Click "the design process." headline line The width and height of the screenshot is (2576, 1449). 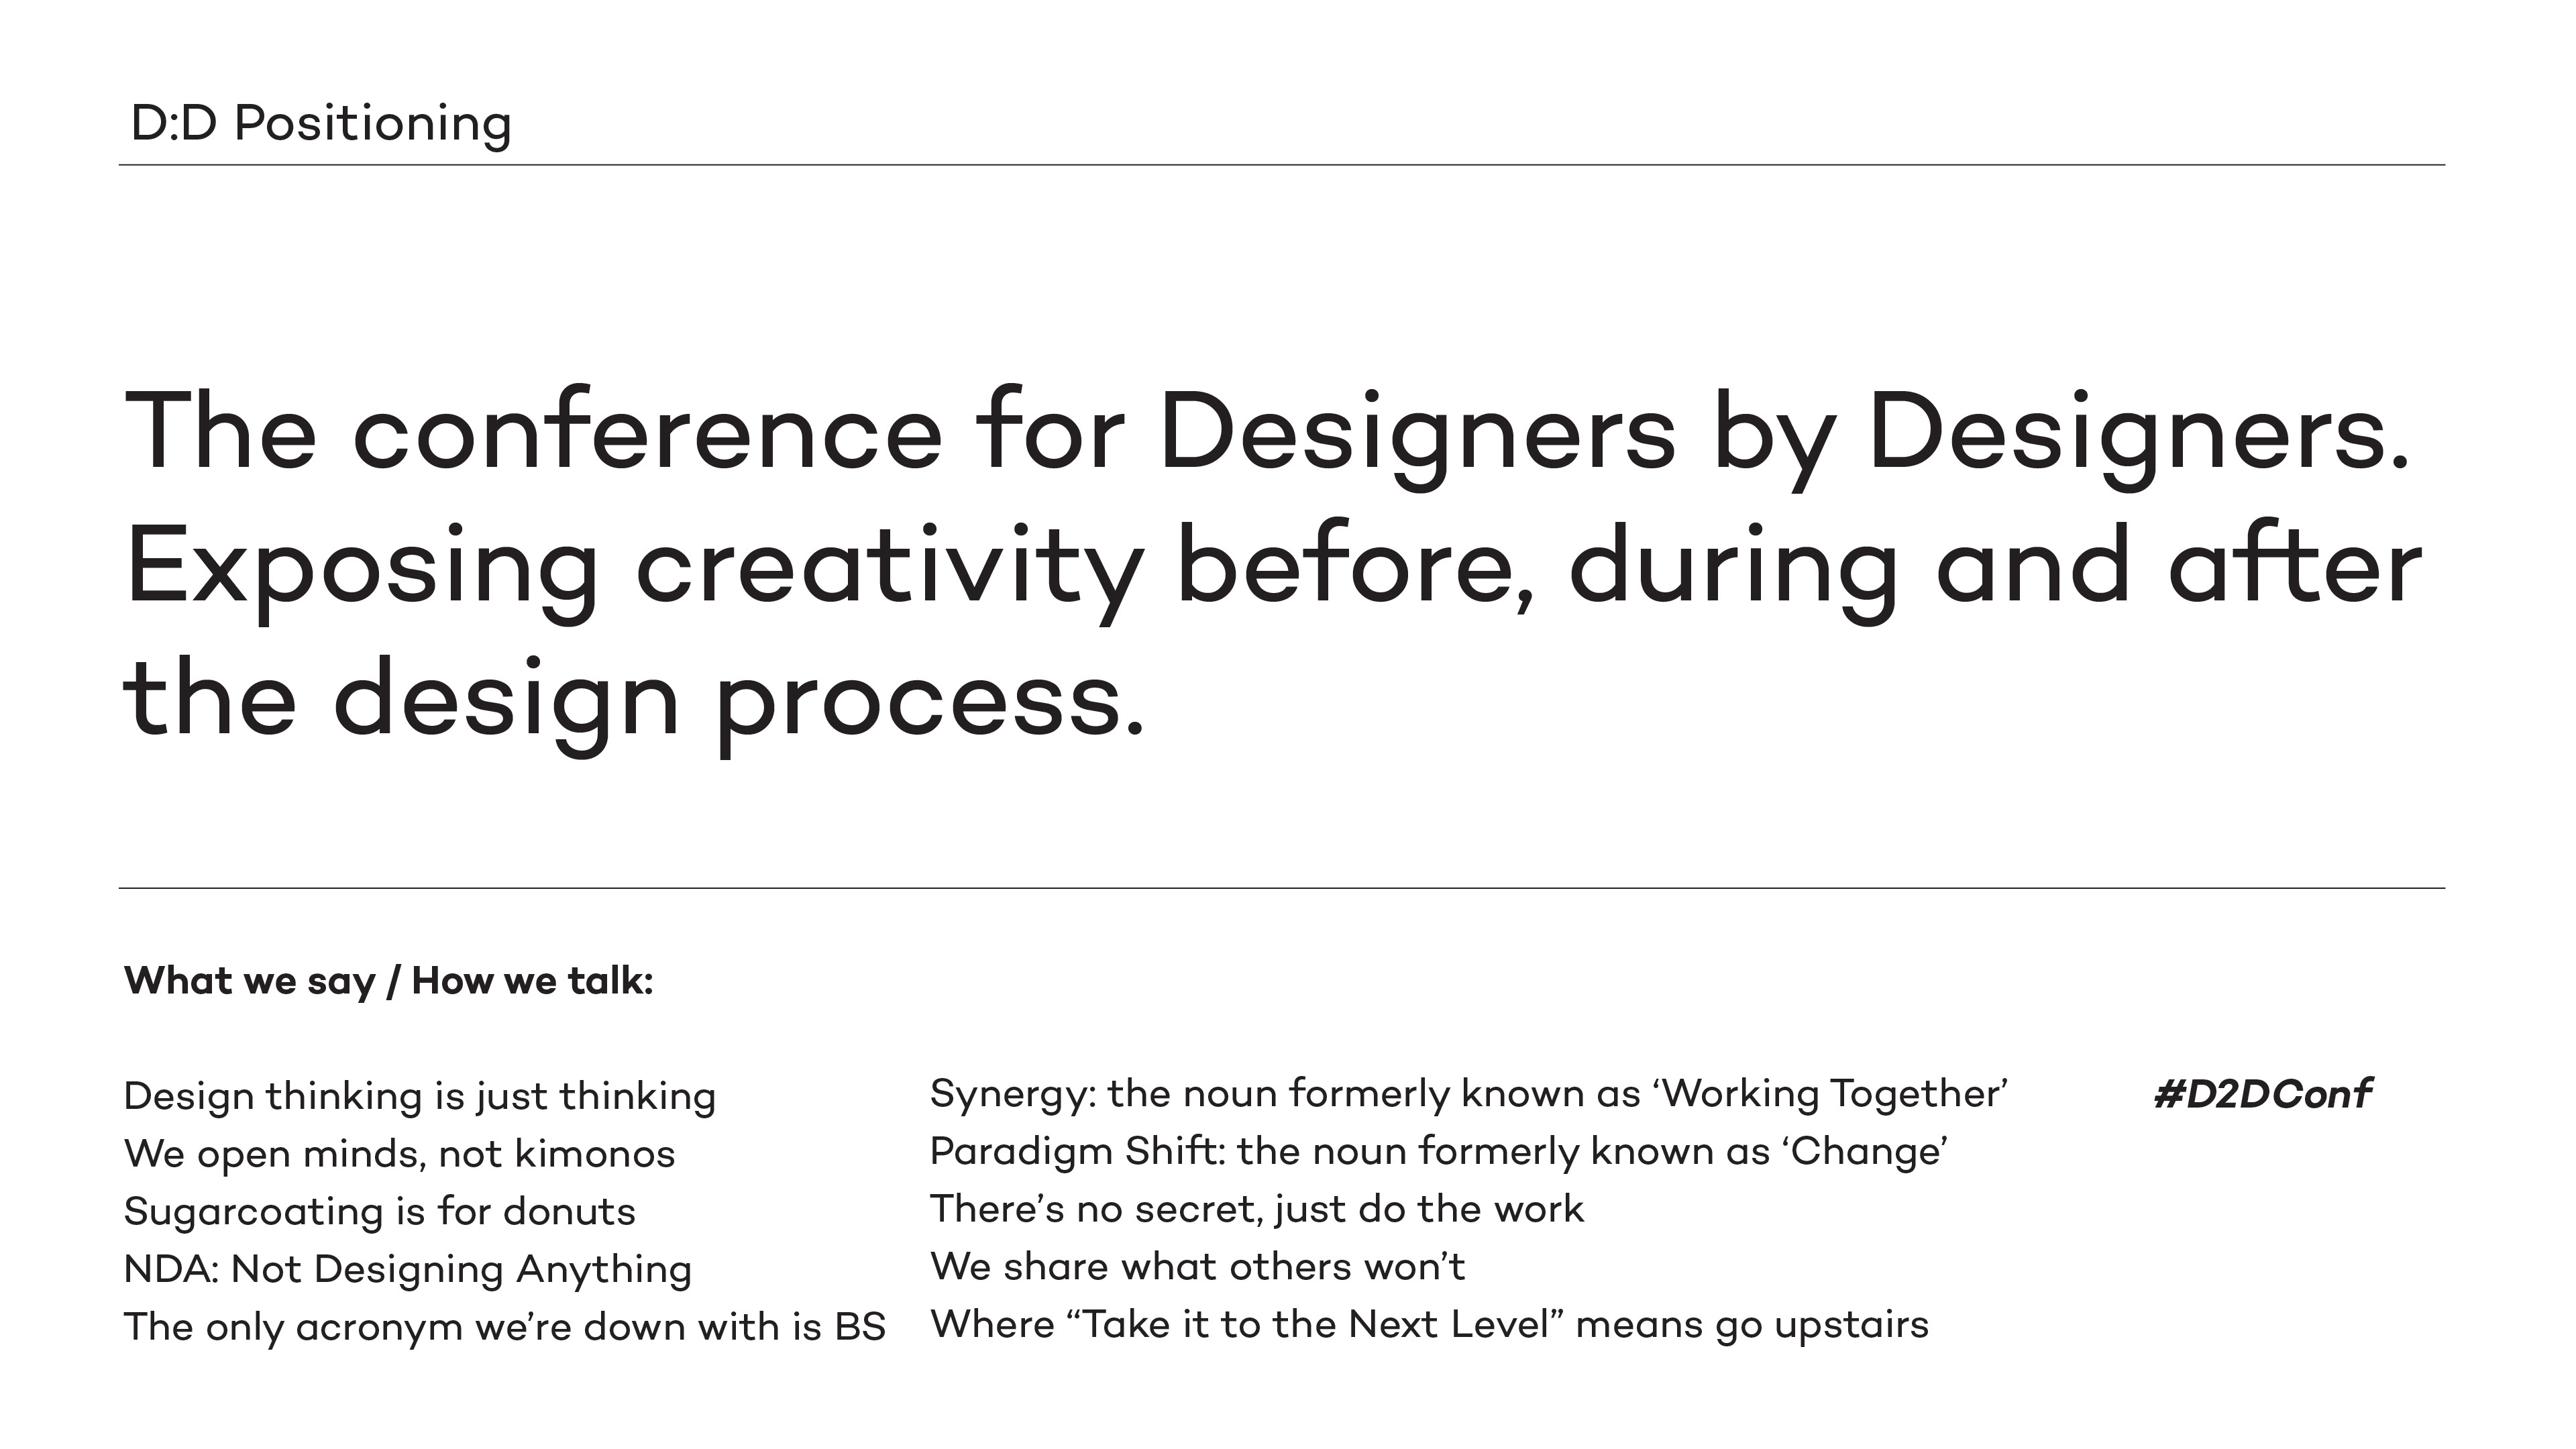point(633,702)
